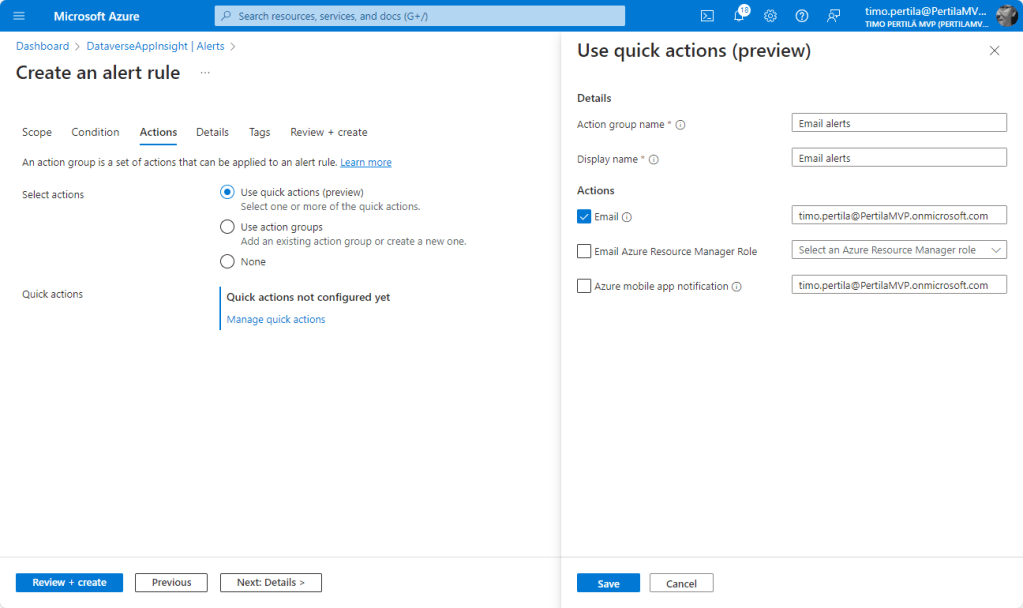Screen dimensions: 1023x608
Task: Open the Help question mark menu
Action: pos(801,16)
